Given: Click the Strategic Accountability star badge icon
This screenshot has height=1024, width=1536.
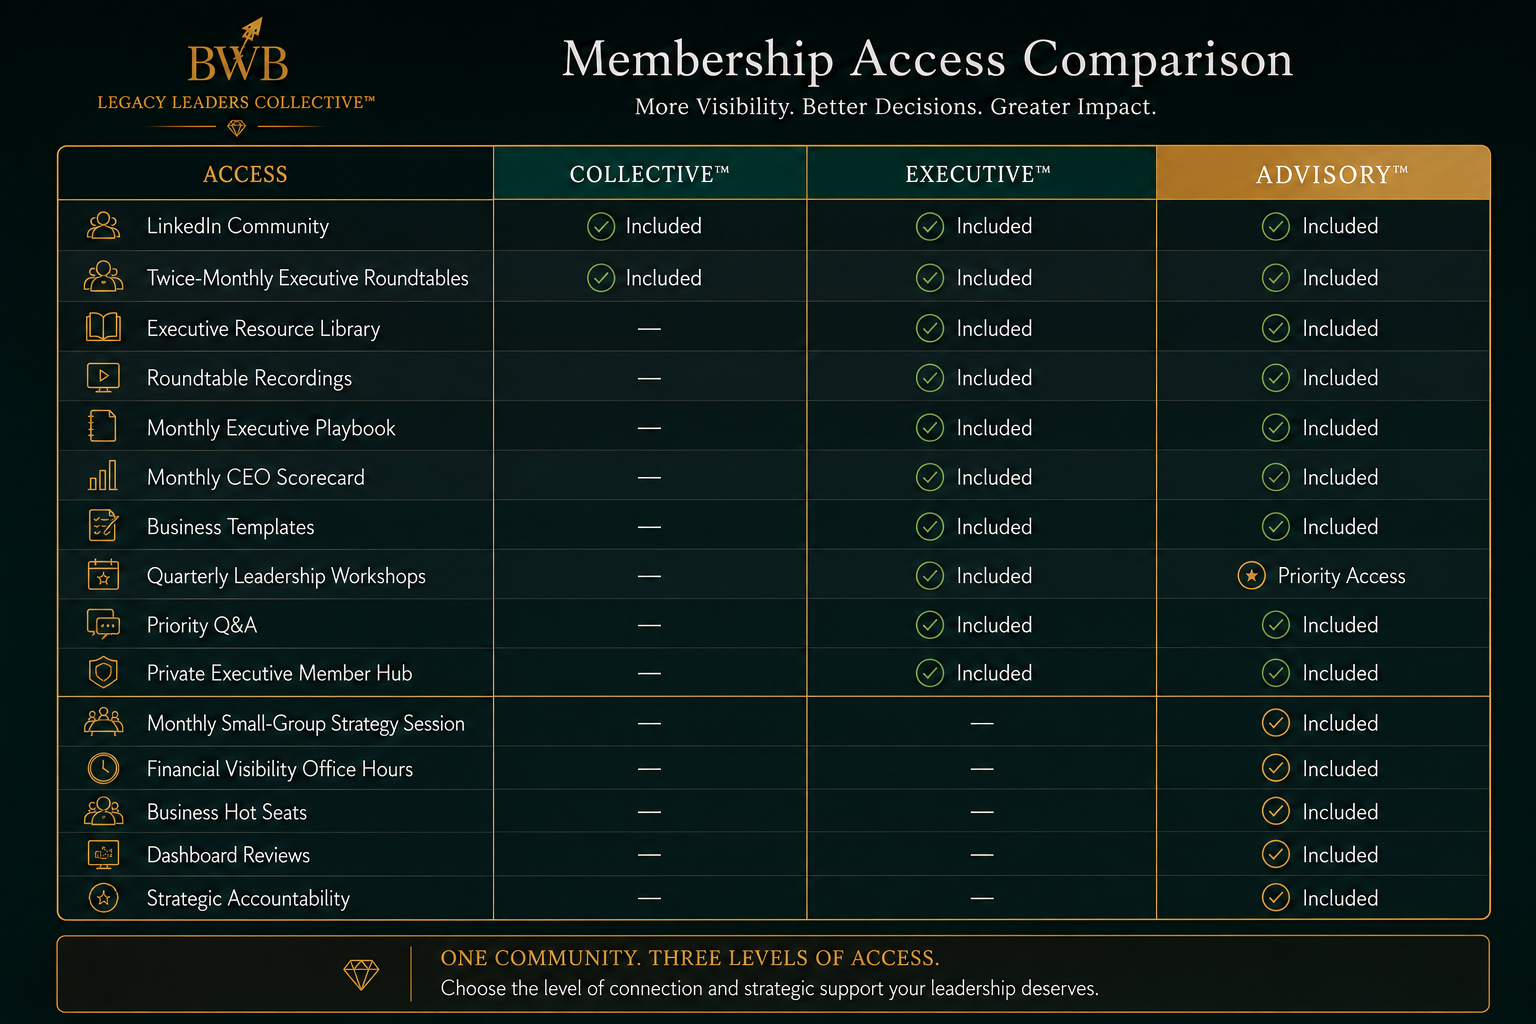Looking at the screenshot, I should pyautogui.click(x=103, y=898).
